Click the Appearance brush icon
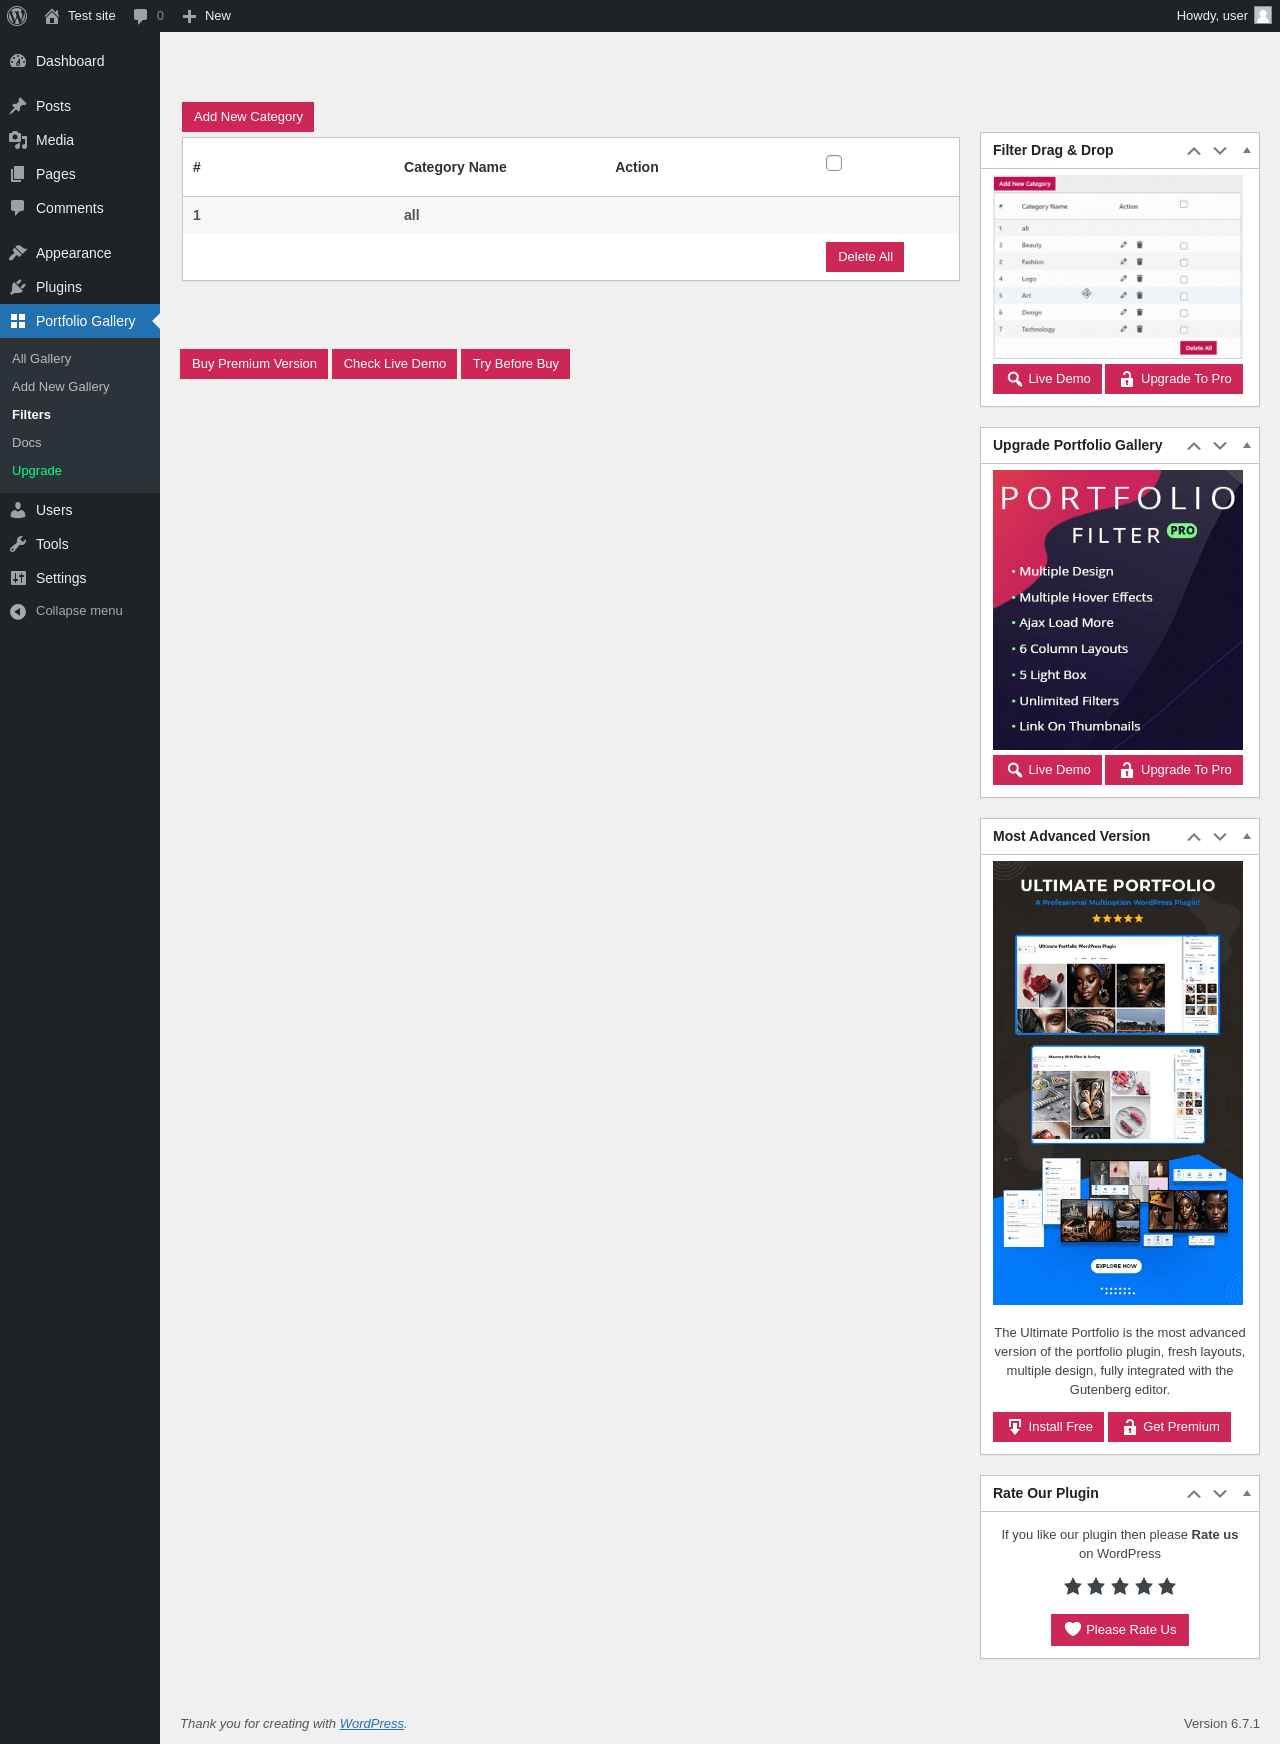 click(x=18, y=253)
